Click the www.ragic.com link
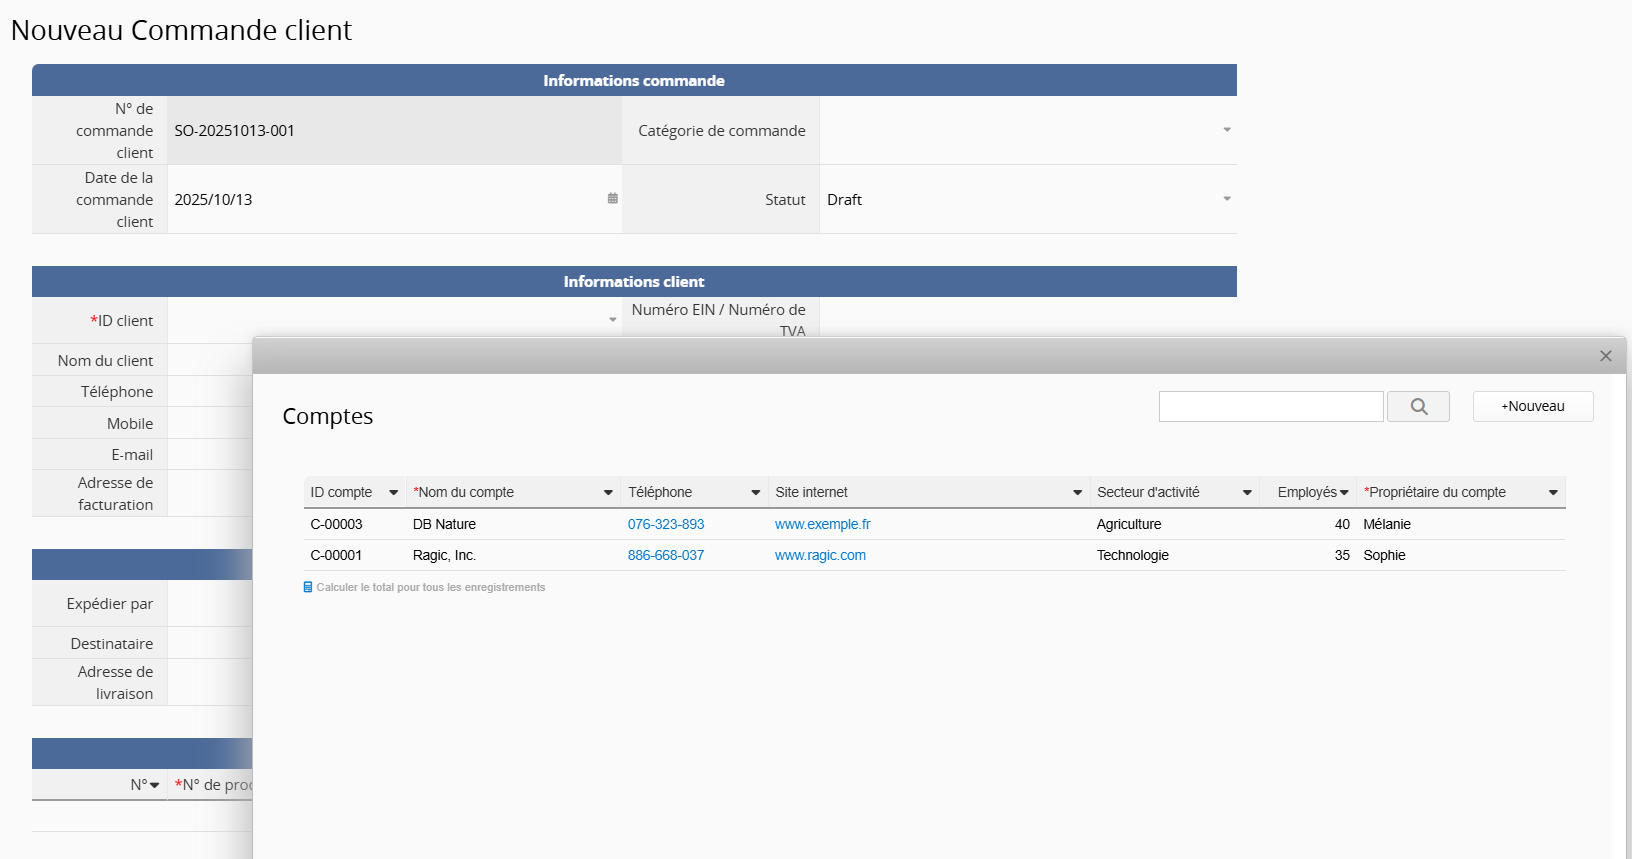This screenshot has width=1632, height=859. 820,555
